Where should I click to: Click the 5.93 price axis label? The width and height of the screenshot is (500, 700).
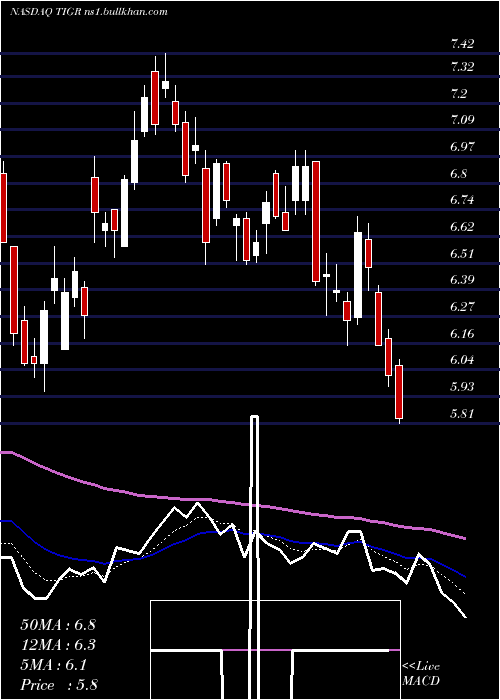click(462, 386)
